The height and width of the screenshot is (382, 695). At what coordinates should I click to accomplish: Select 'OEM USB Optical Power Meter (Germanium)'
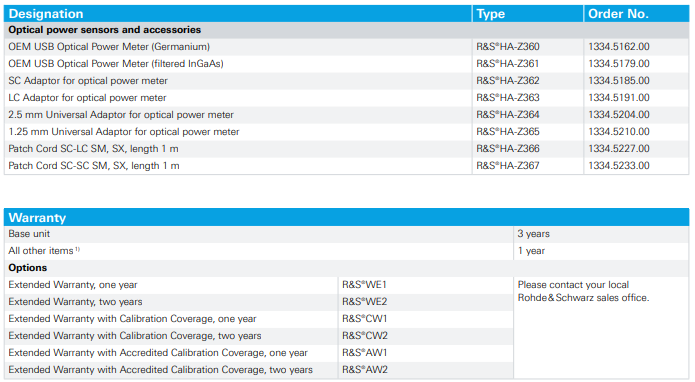click(109, 47)
